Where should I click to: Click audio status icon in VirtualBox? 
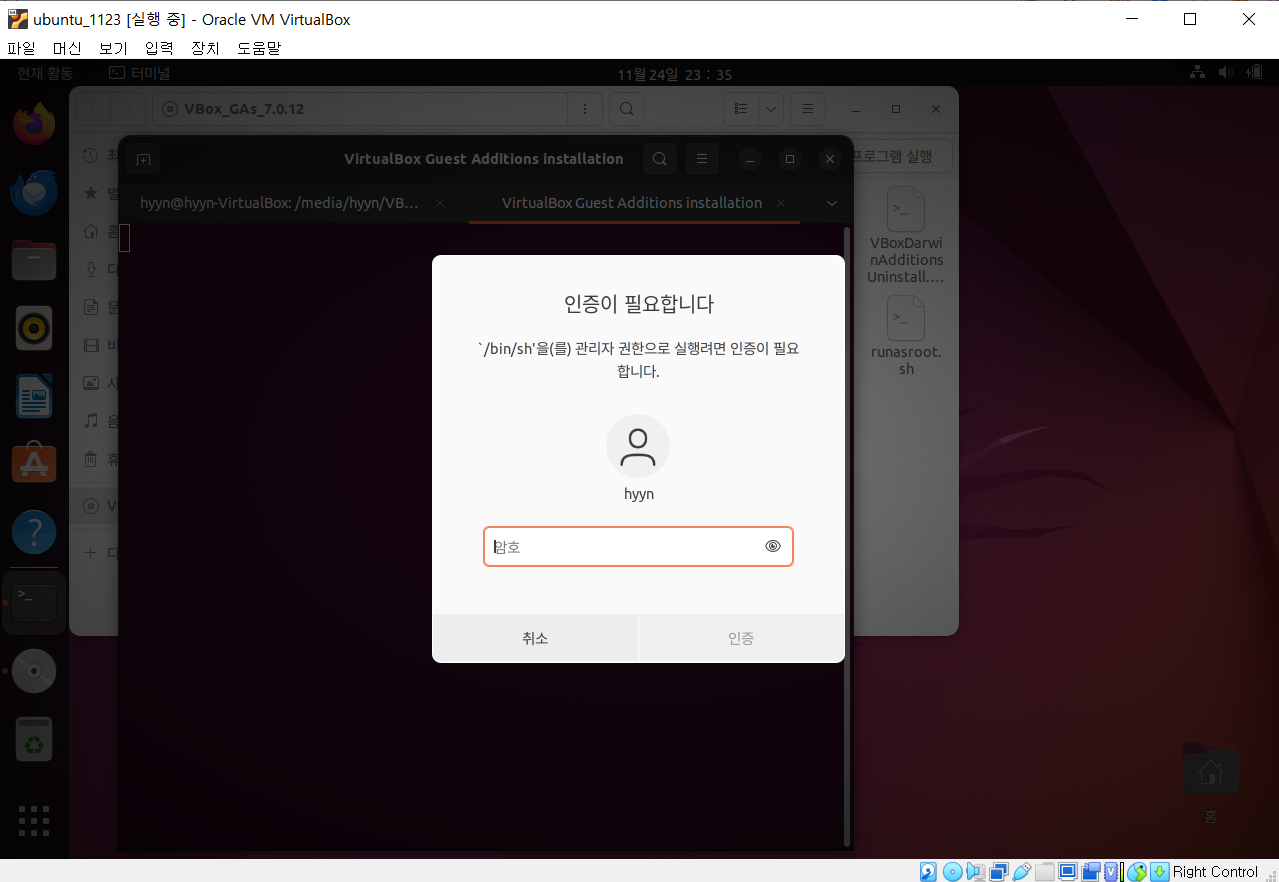coord(976,872)
